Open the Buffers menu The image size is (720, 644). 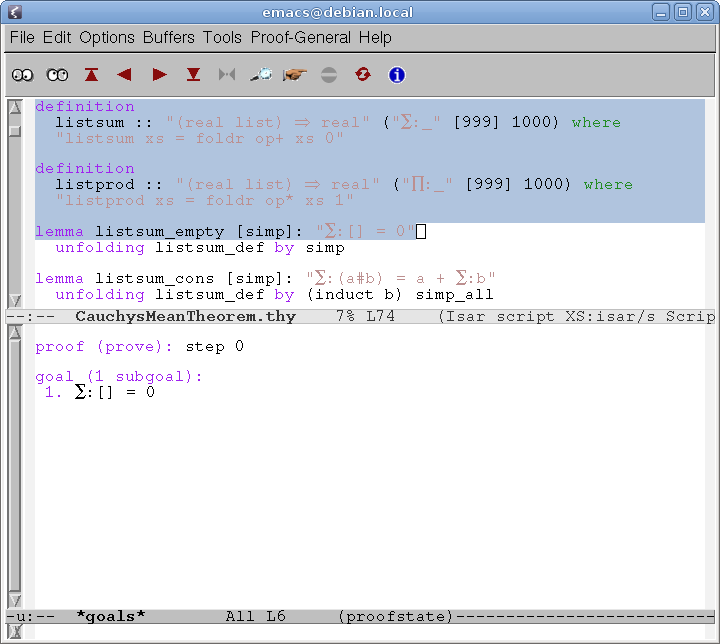(169, 37)
